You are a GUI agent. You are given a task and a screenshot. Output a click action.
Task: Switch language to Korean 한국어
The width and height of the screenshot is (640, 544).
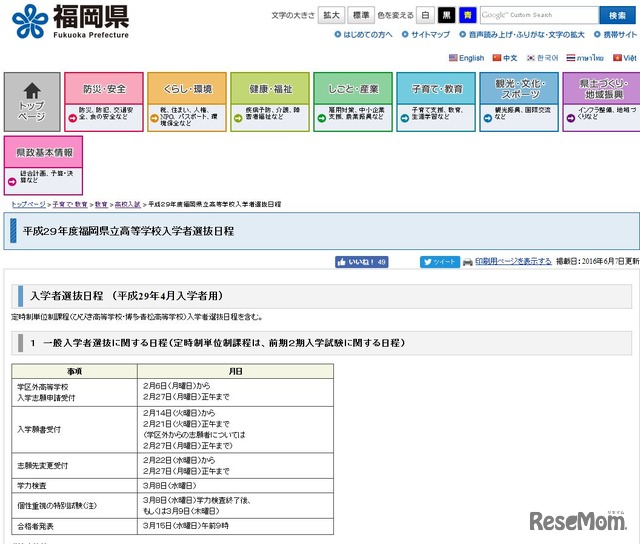(547, 58)
